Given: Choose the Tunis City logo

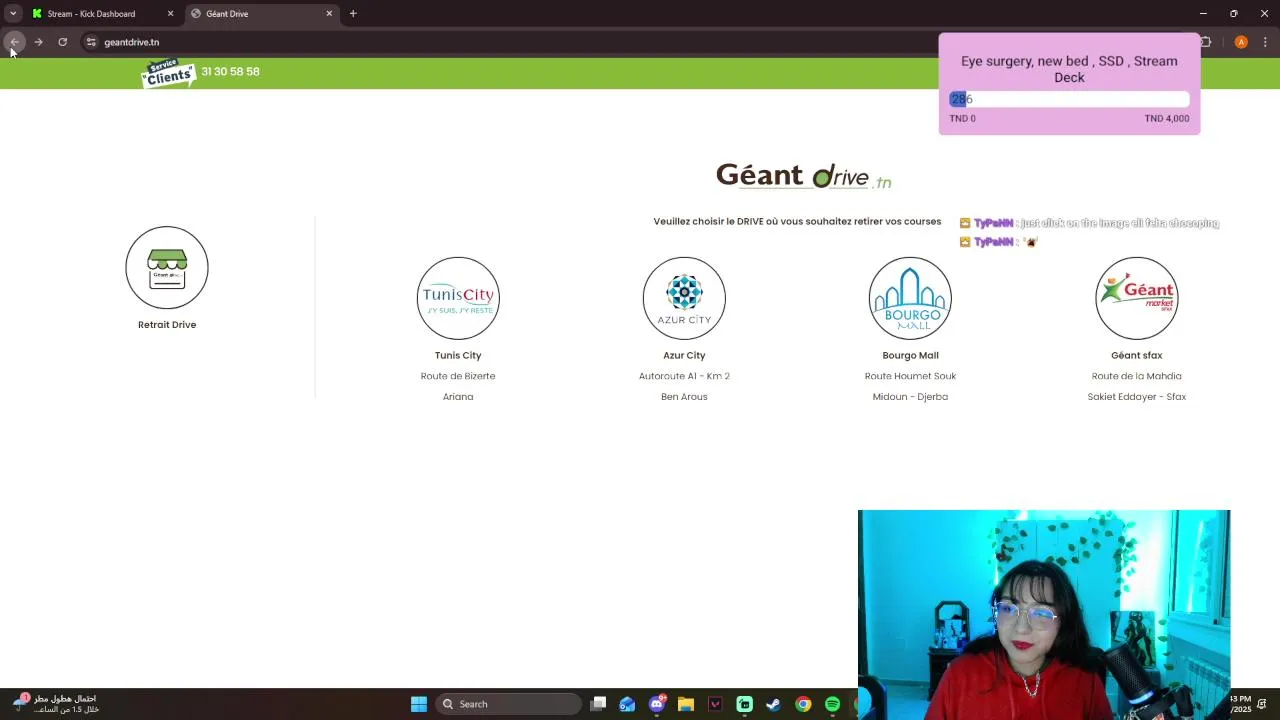Looking at the screenshot, I should (x=458, y=298).
